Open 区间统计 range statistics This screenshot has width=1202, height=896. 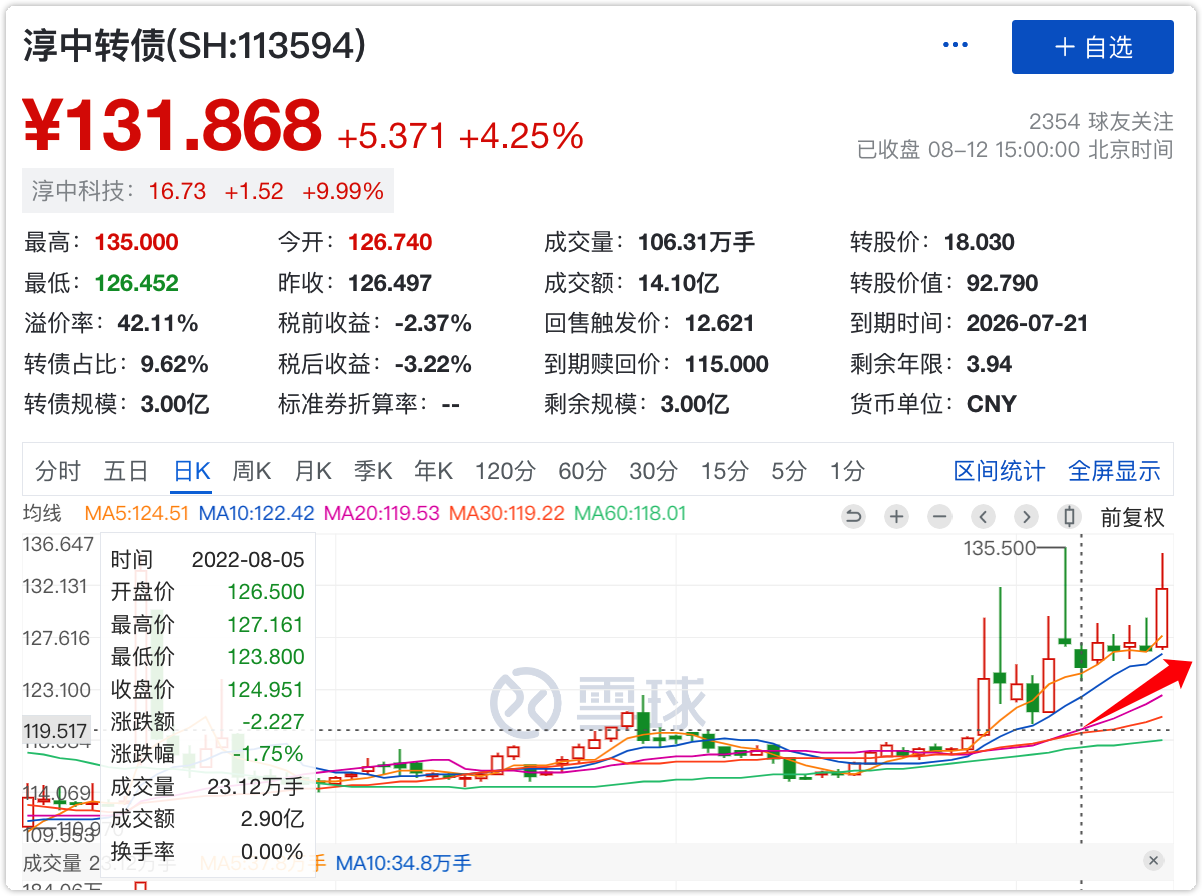tap(999, 471)
